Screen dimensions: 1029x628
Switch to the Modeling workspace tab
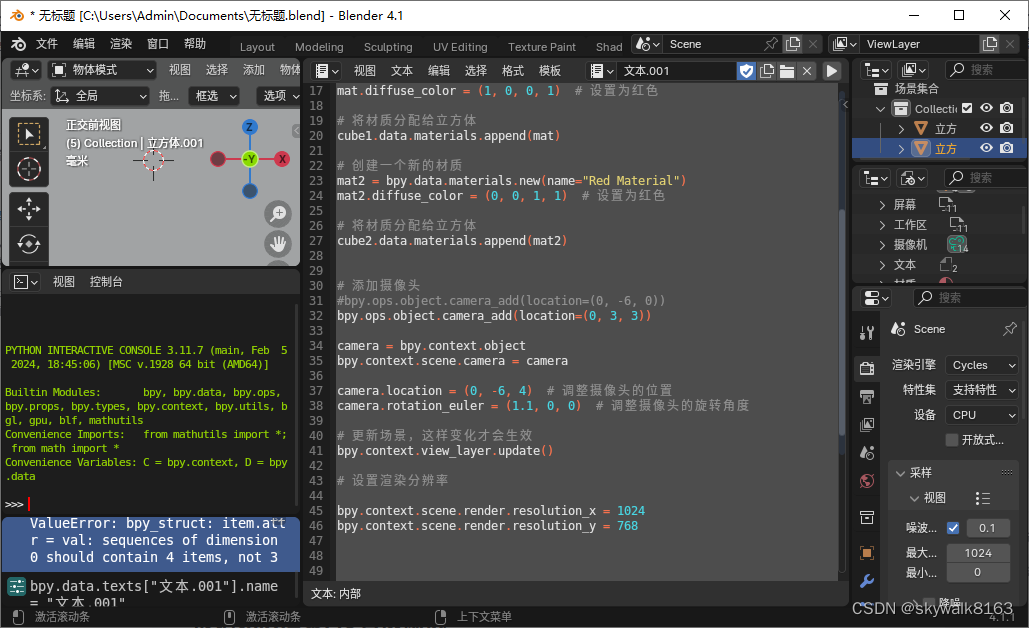(x=319, y=47)
